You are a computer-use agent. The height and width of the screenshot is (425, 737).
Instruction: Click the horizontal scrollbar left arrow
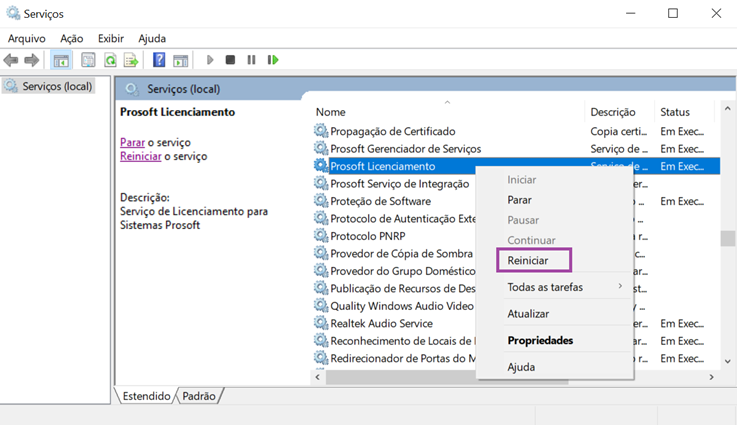(x=318, y=377)
